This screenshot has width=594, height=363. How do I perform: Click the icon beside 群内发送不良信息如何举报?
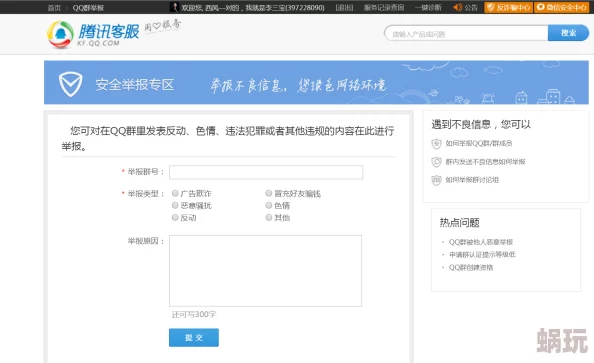[436, 162]
